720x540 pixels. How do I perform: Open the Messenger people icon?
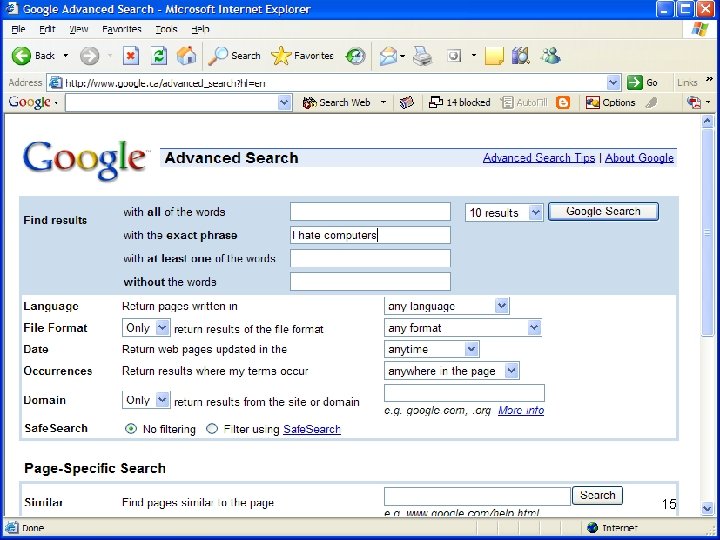tap(550, 56)
